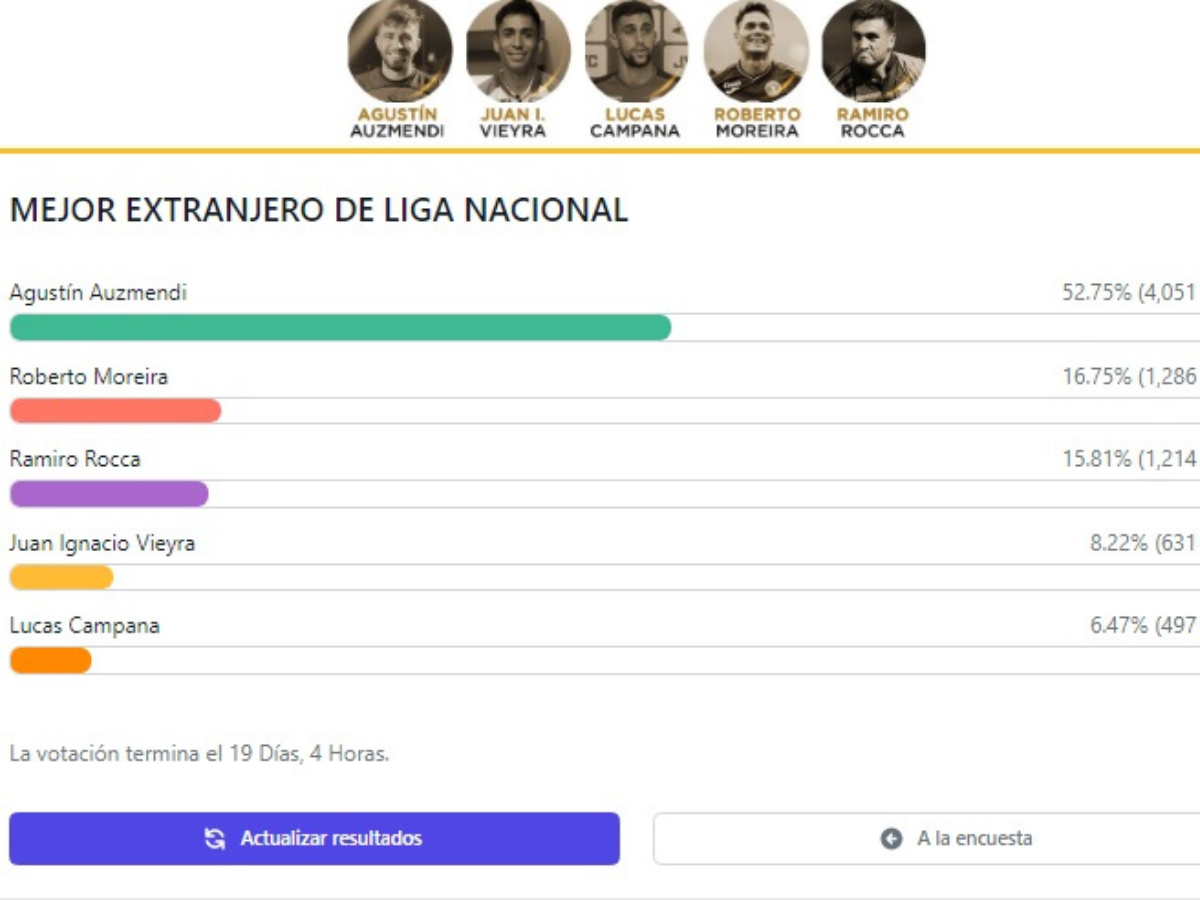
Task: Click the back arrow icon beside A la encuesta
Action: [891, 839]
